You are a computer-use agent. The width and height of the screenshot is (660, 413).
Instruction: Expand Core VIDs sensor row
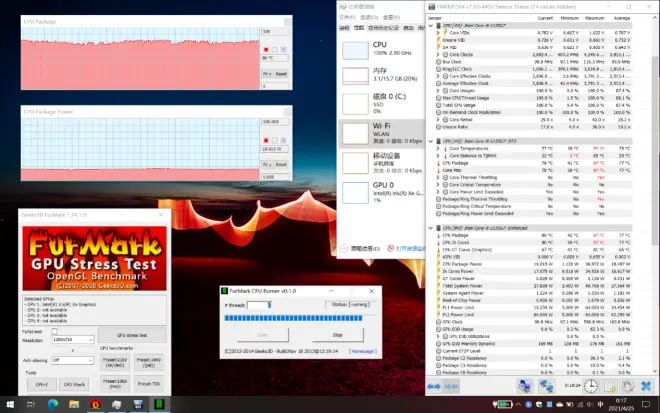438,32
